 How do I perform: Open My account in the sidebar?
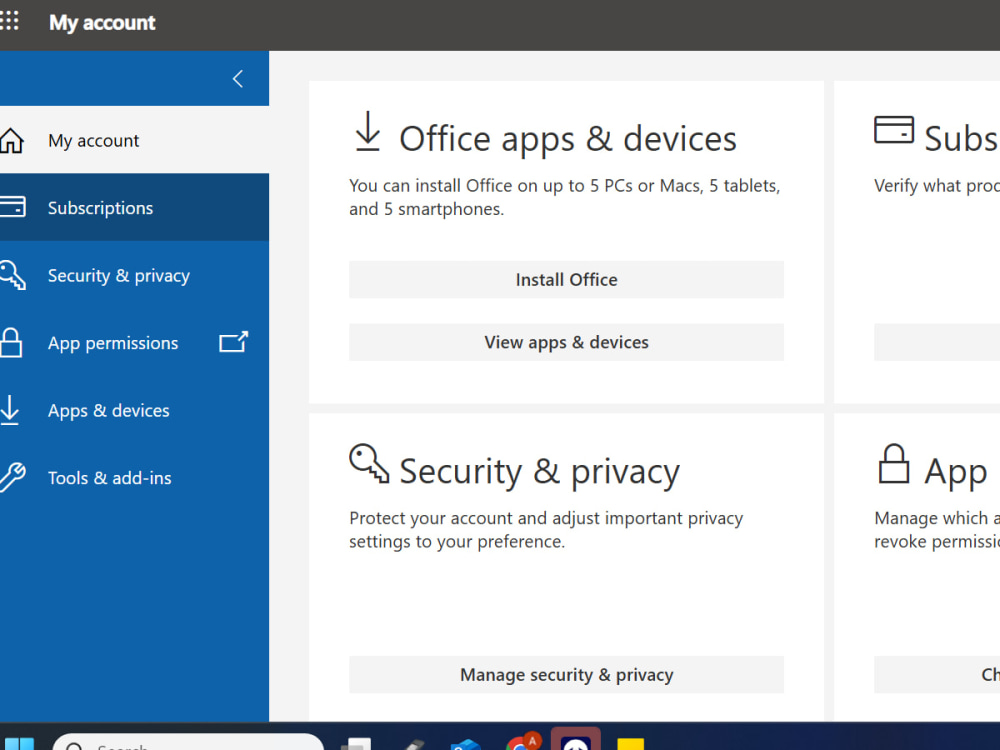[x=135, y=140]
